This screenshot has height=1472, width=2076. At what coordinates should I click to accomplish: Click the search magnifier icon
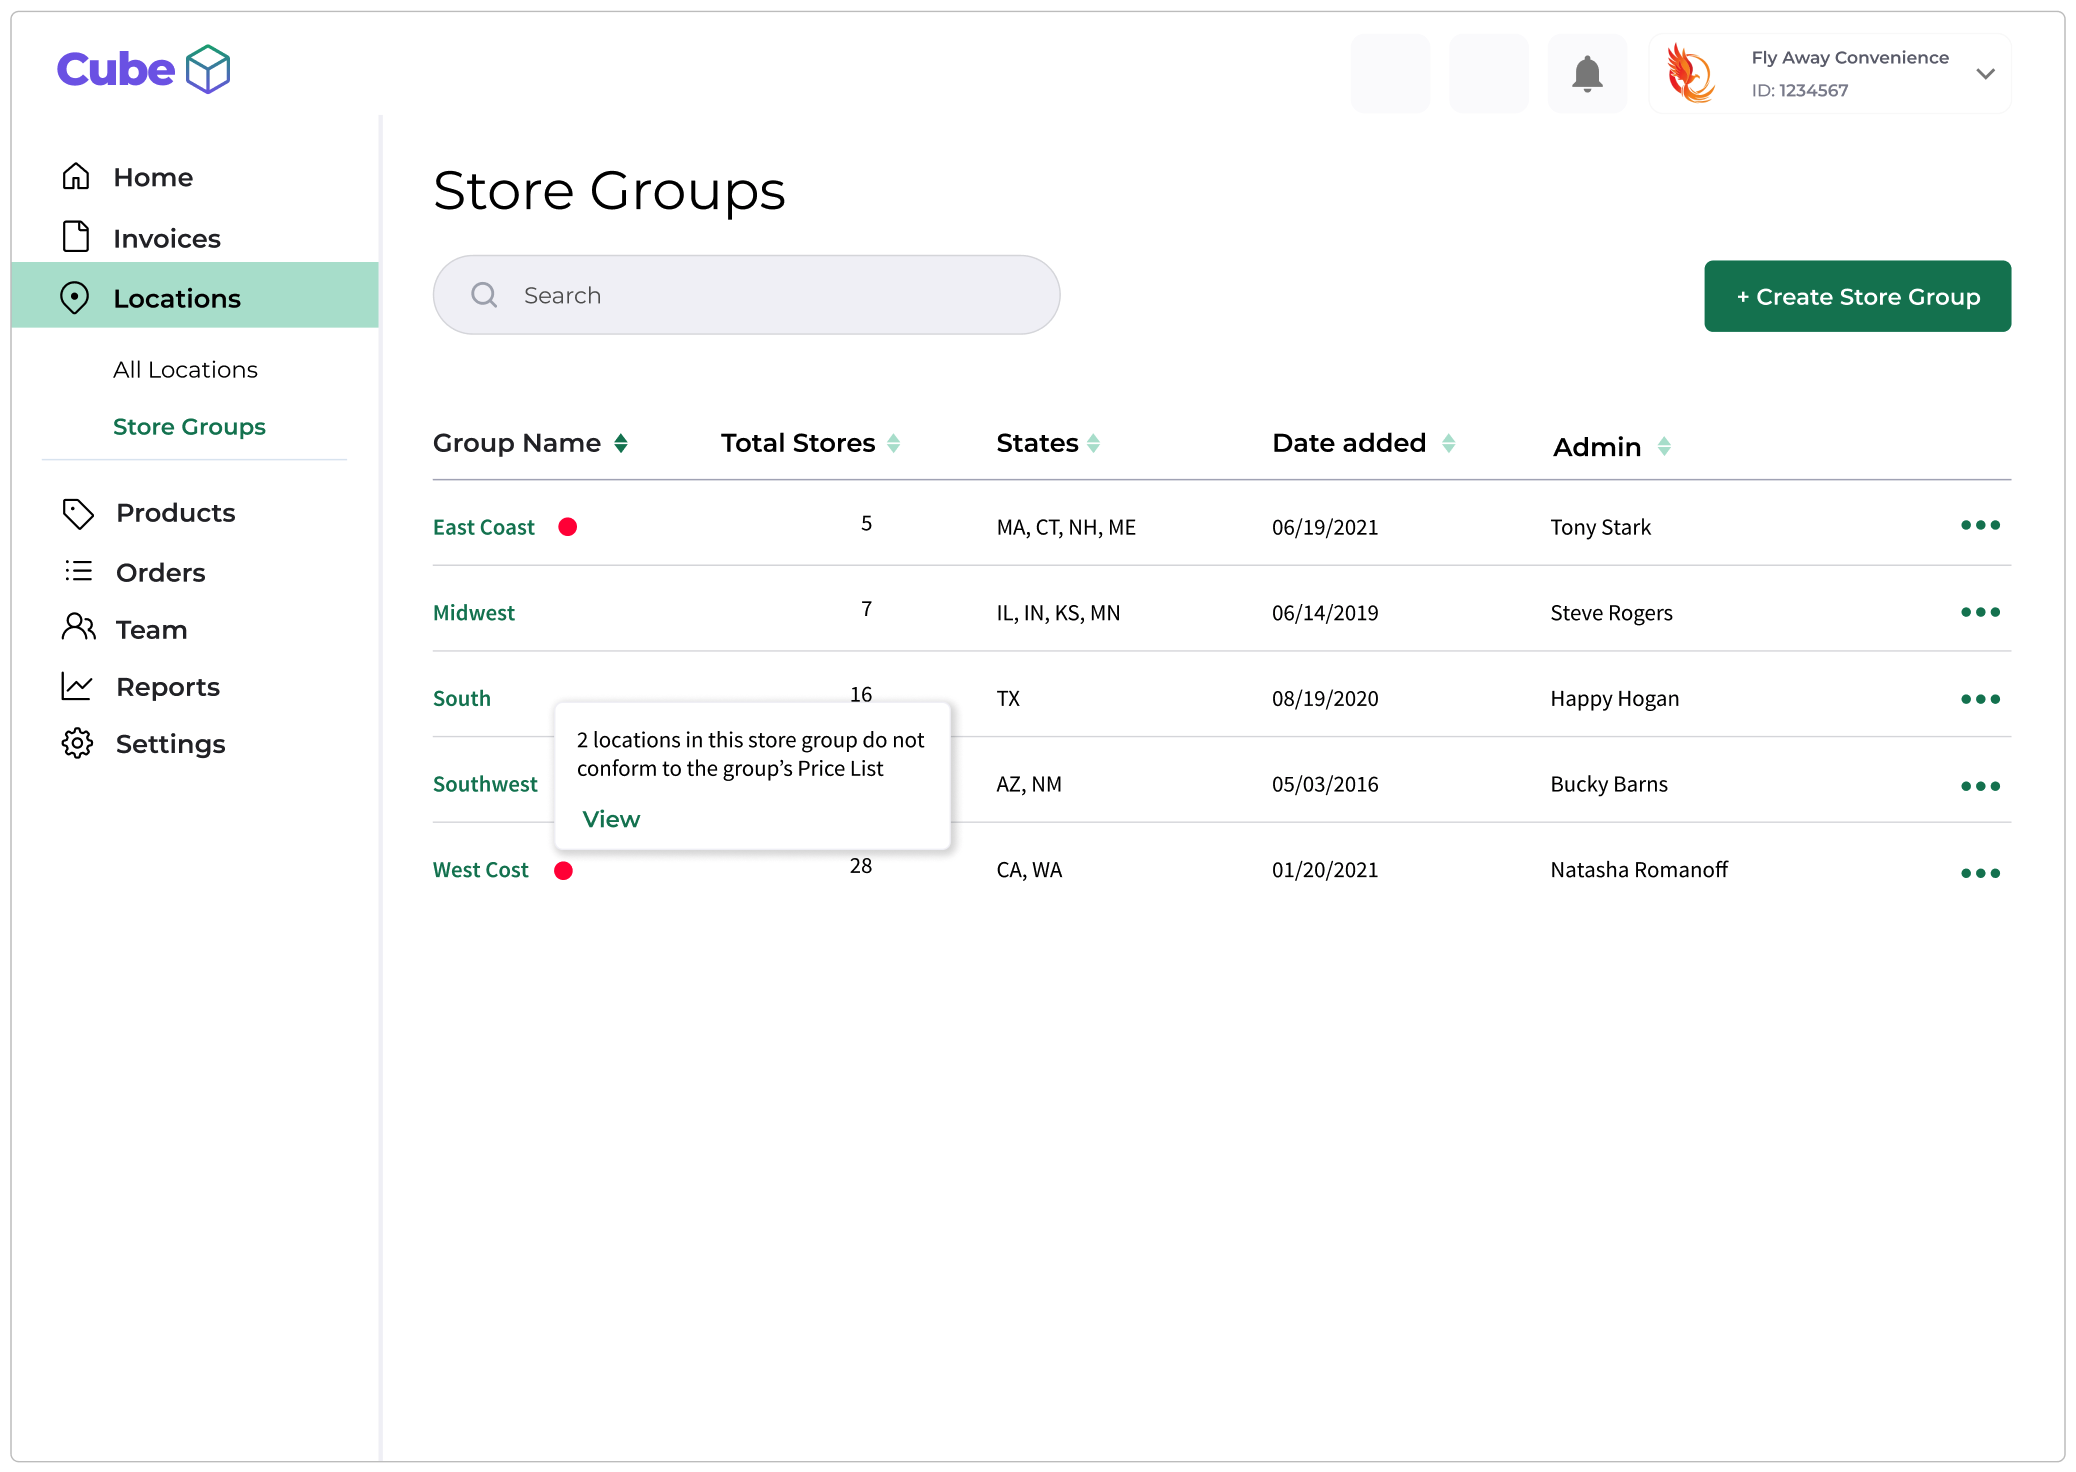pyautogui.click(x=484, y=294)
